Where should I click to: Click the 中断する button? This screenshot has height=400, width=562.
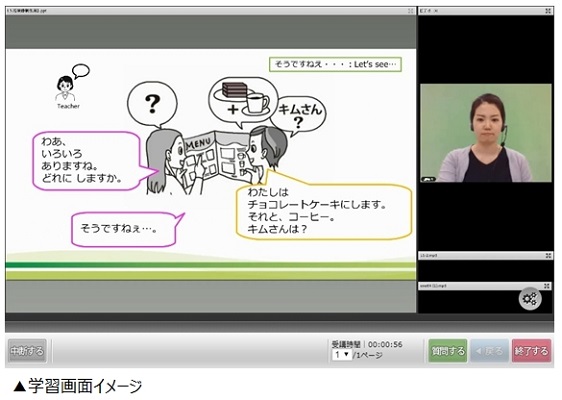click(x=27, y=351)
